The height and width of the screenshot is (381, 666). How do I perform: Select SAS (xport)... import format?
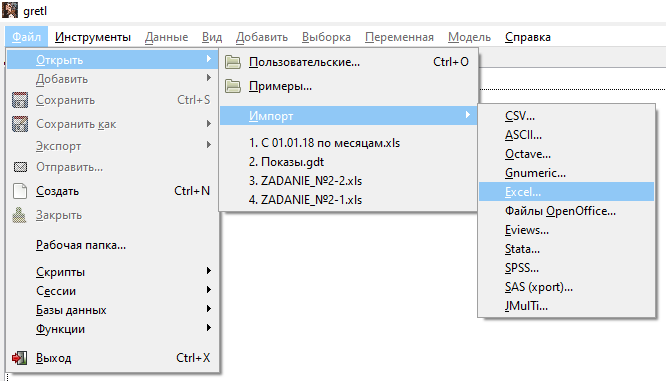[567, 287]
